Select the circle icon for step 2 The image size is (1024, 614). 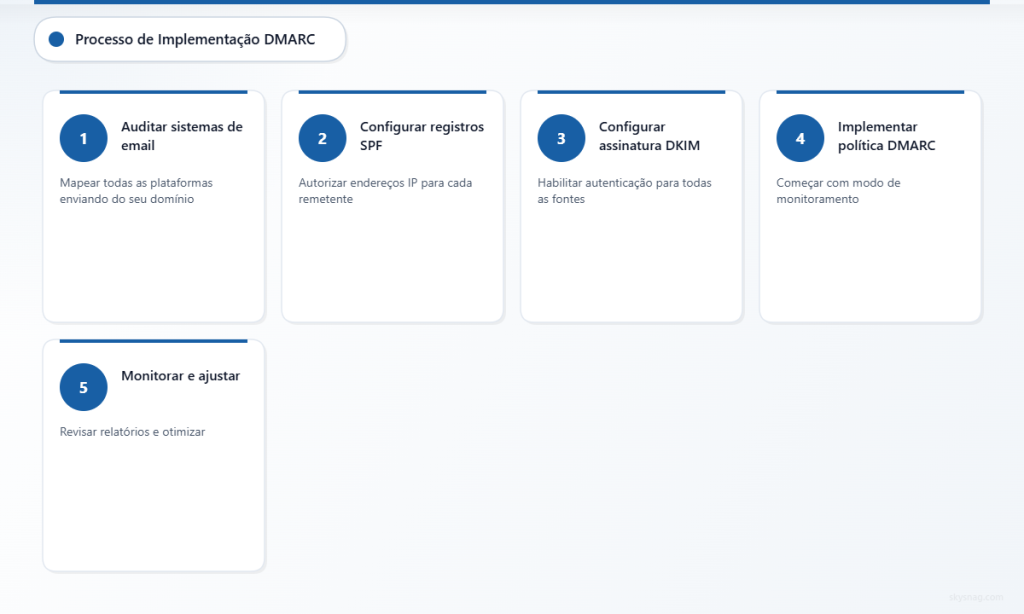322,138
